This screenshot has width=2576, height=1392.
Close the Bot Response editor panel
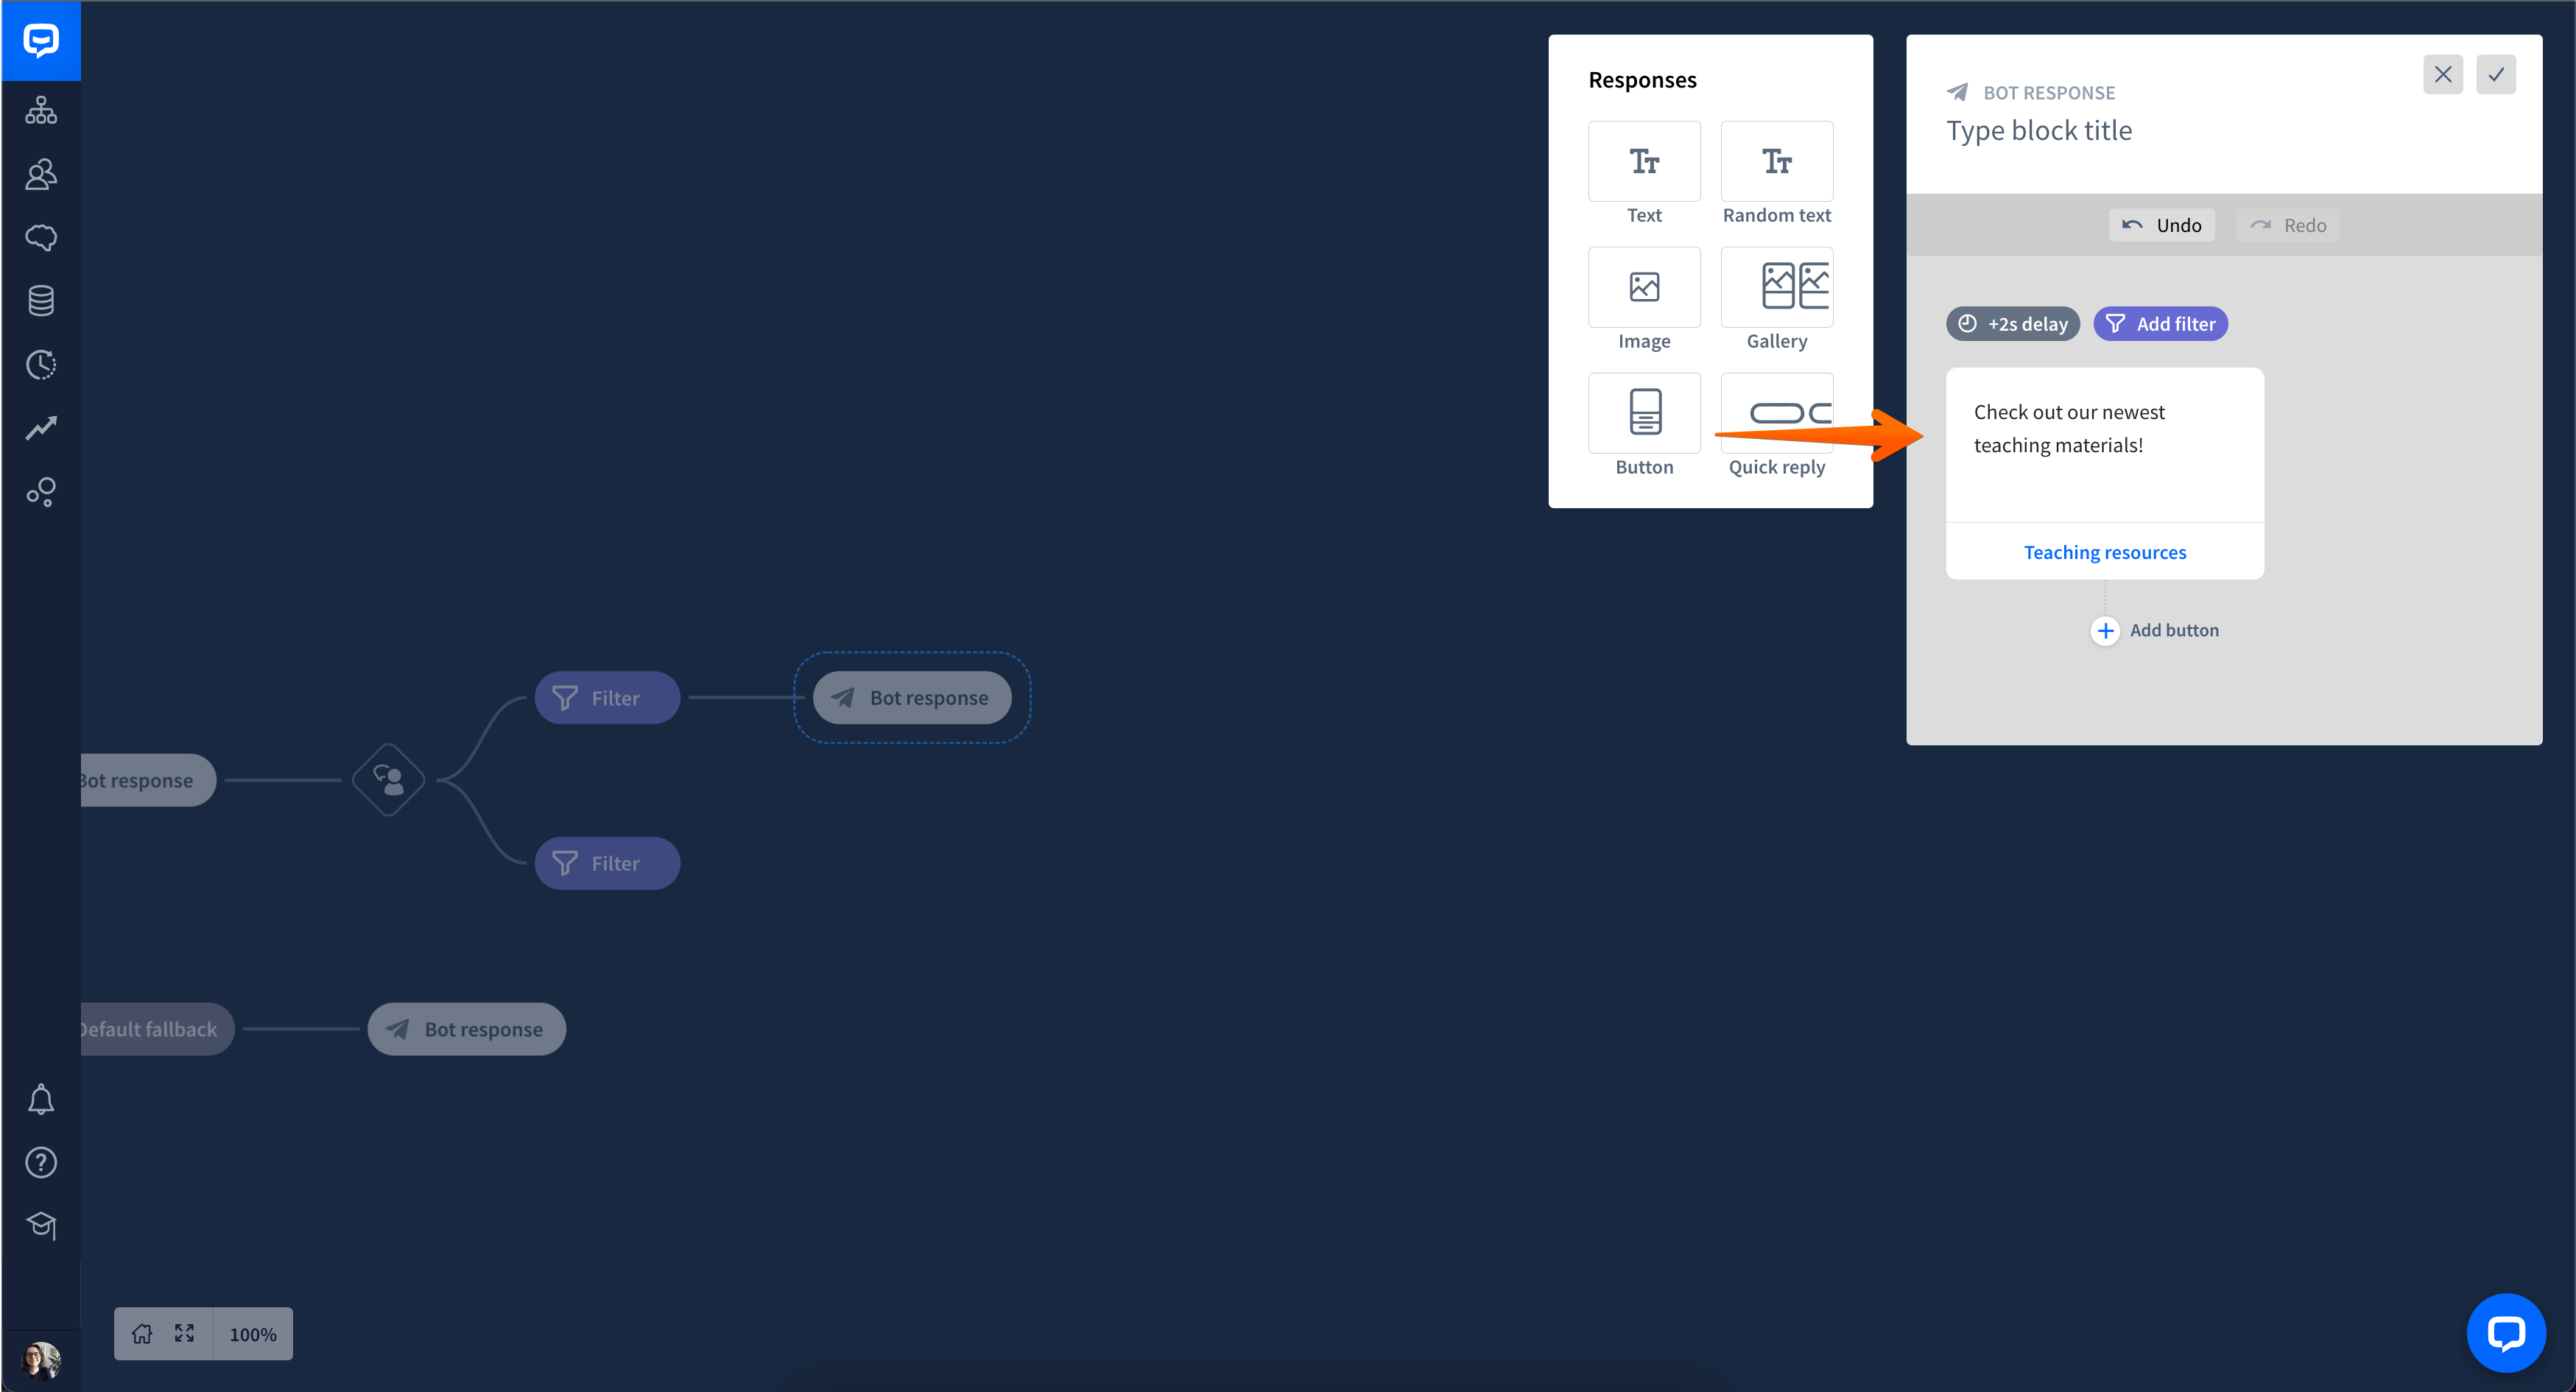(2443, 74)
